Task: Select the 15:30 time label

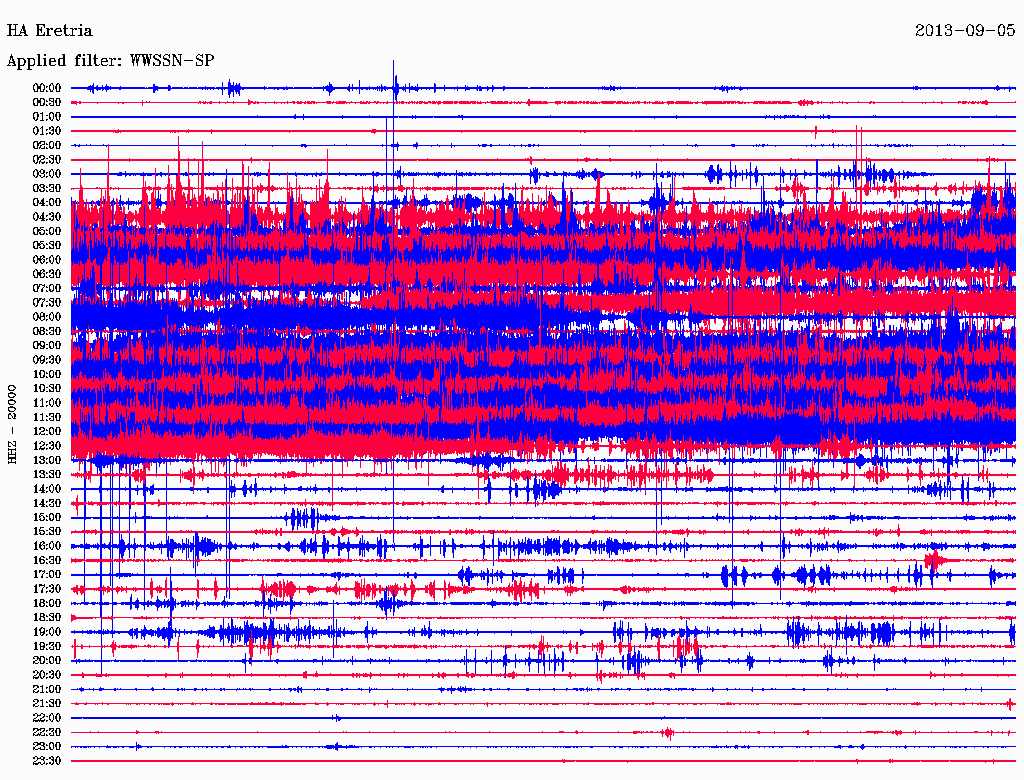Action: click(x=47, y=532)
